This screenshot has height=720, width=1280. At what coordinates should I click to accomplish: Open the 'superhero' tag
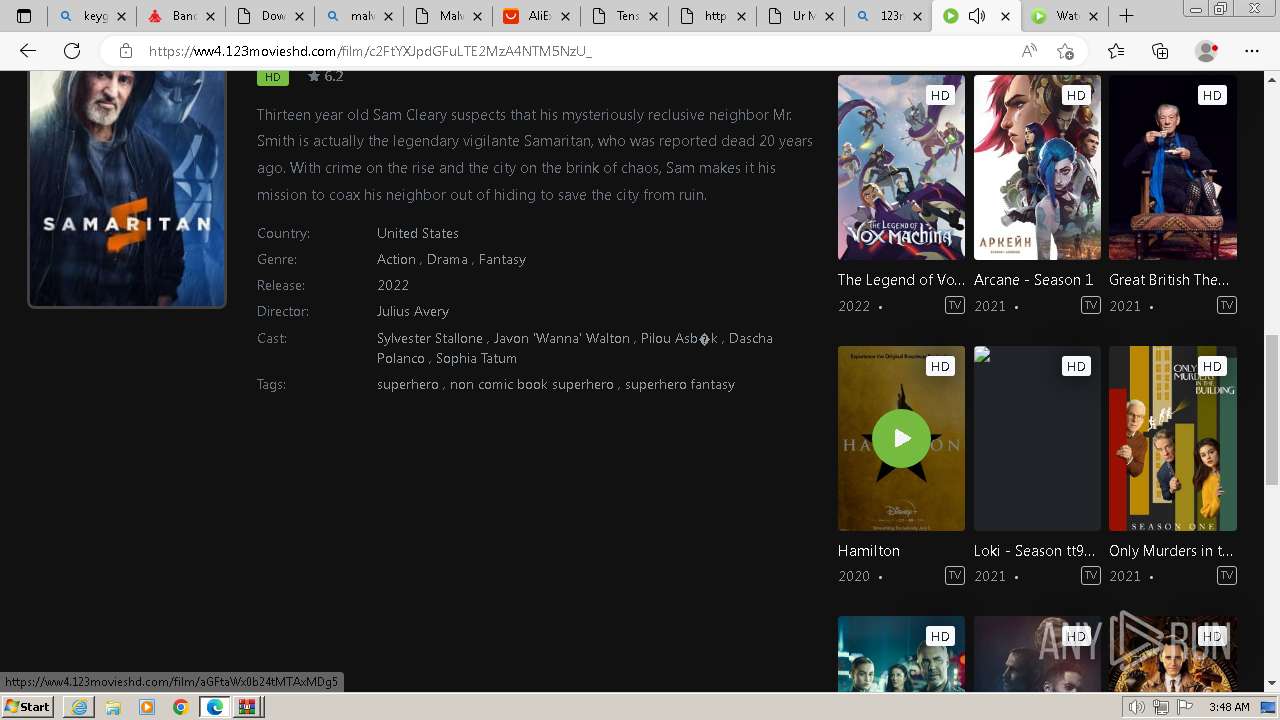click(x=408, y=384)
